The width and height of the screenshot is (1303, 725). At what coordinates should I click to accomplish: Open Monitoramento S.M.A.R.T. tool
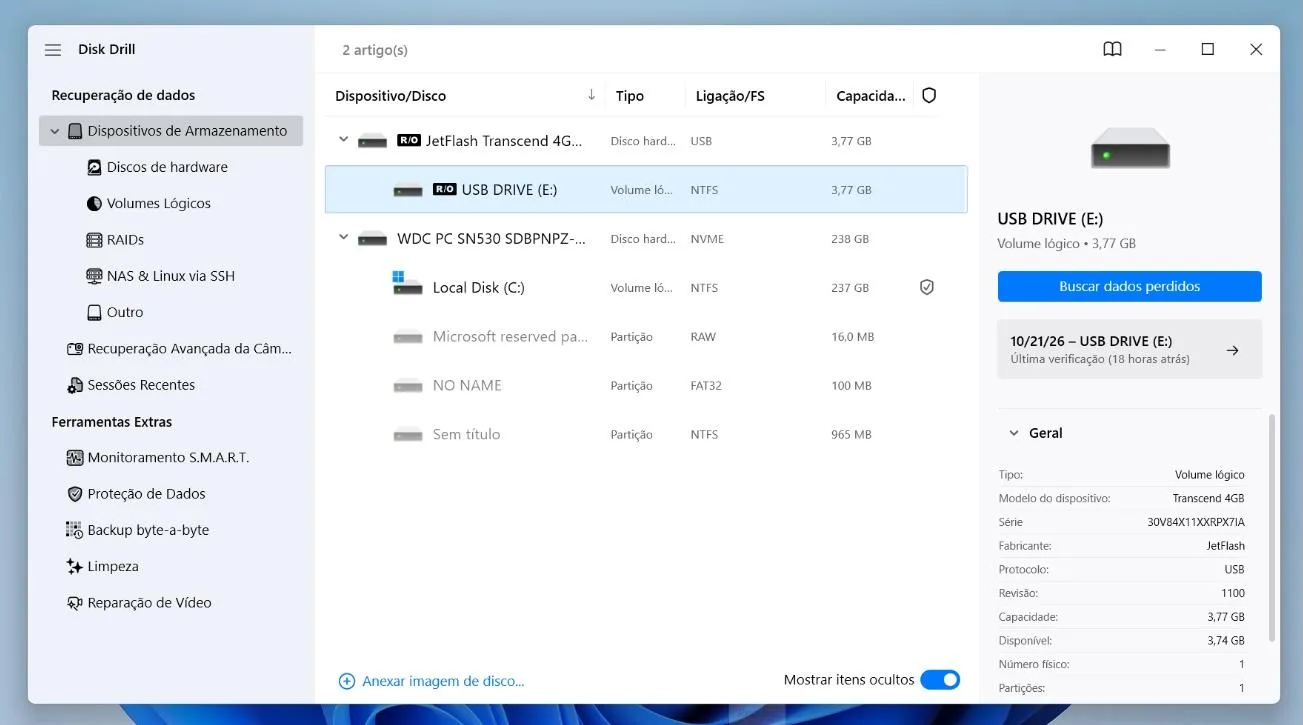(158, 457)
